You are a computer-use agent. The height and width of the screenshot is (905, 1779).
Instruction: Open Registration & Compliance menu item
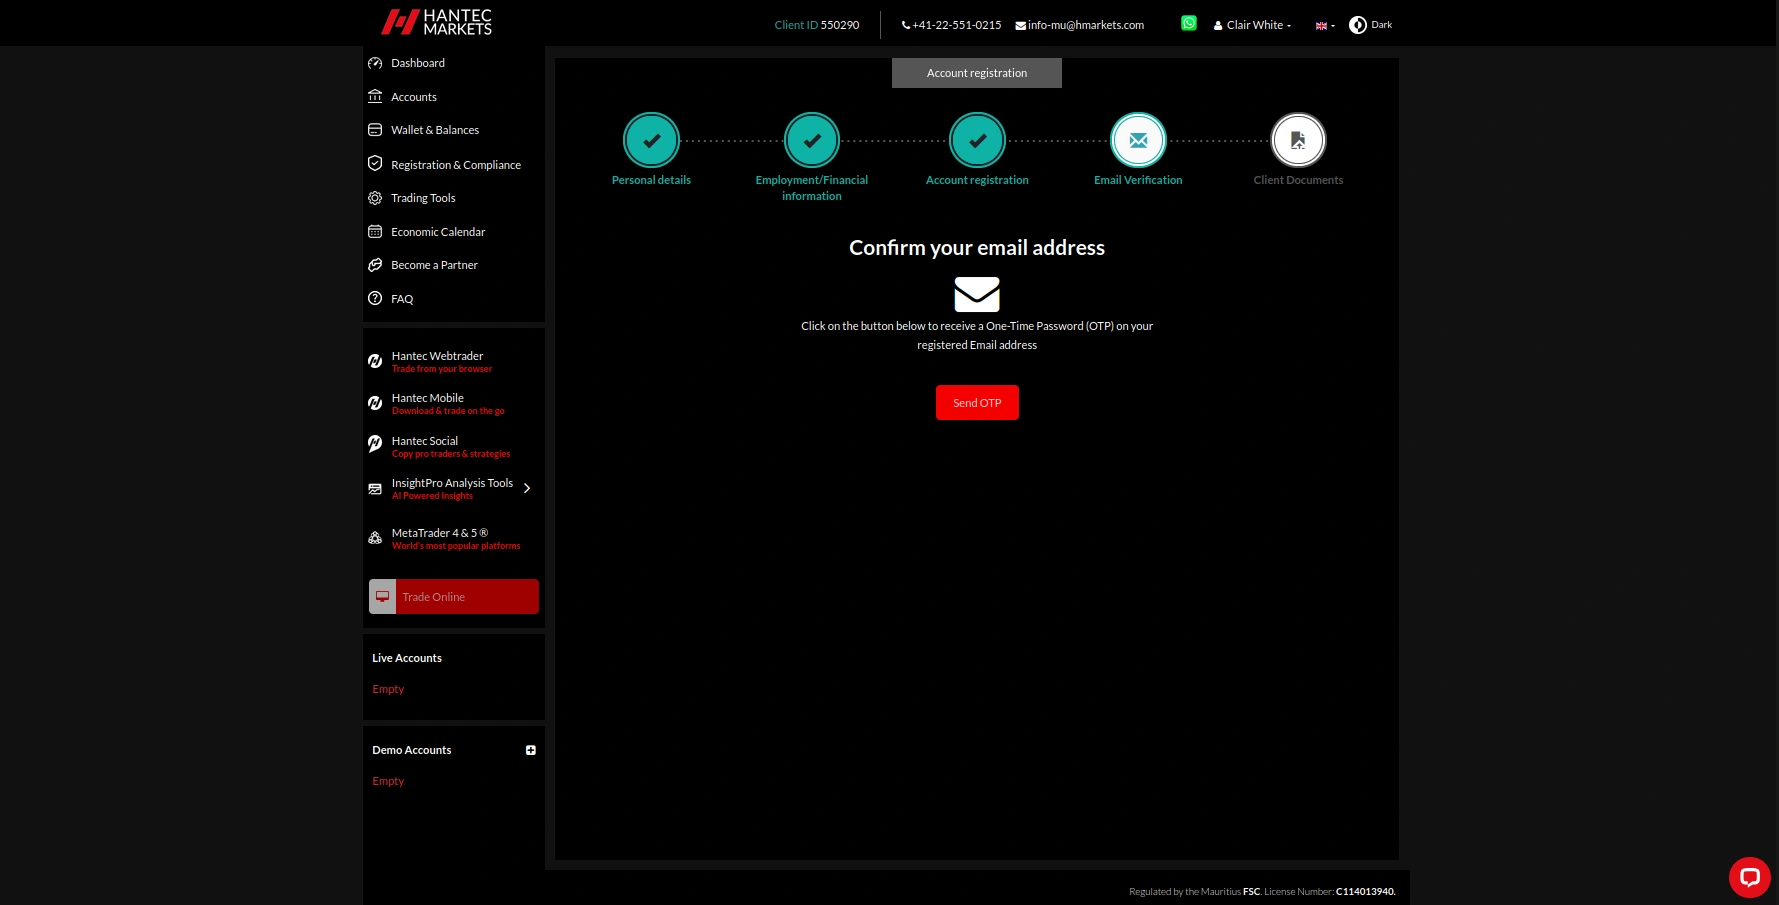coord(455,165)
